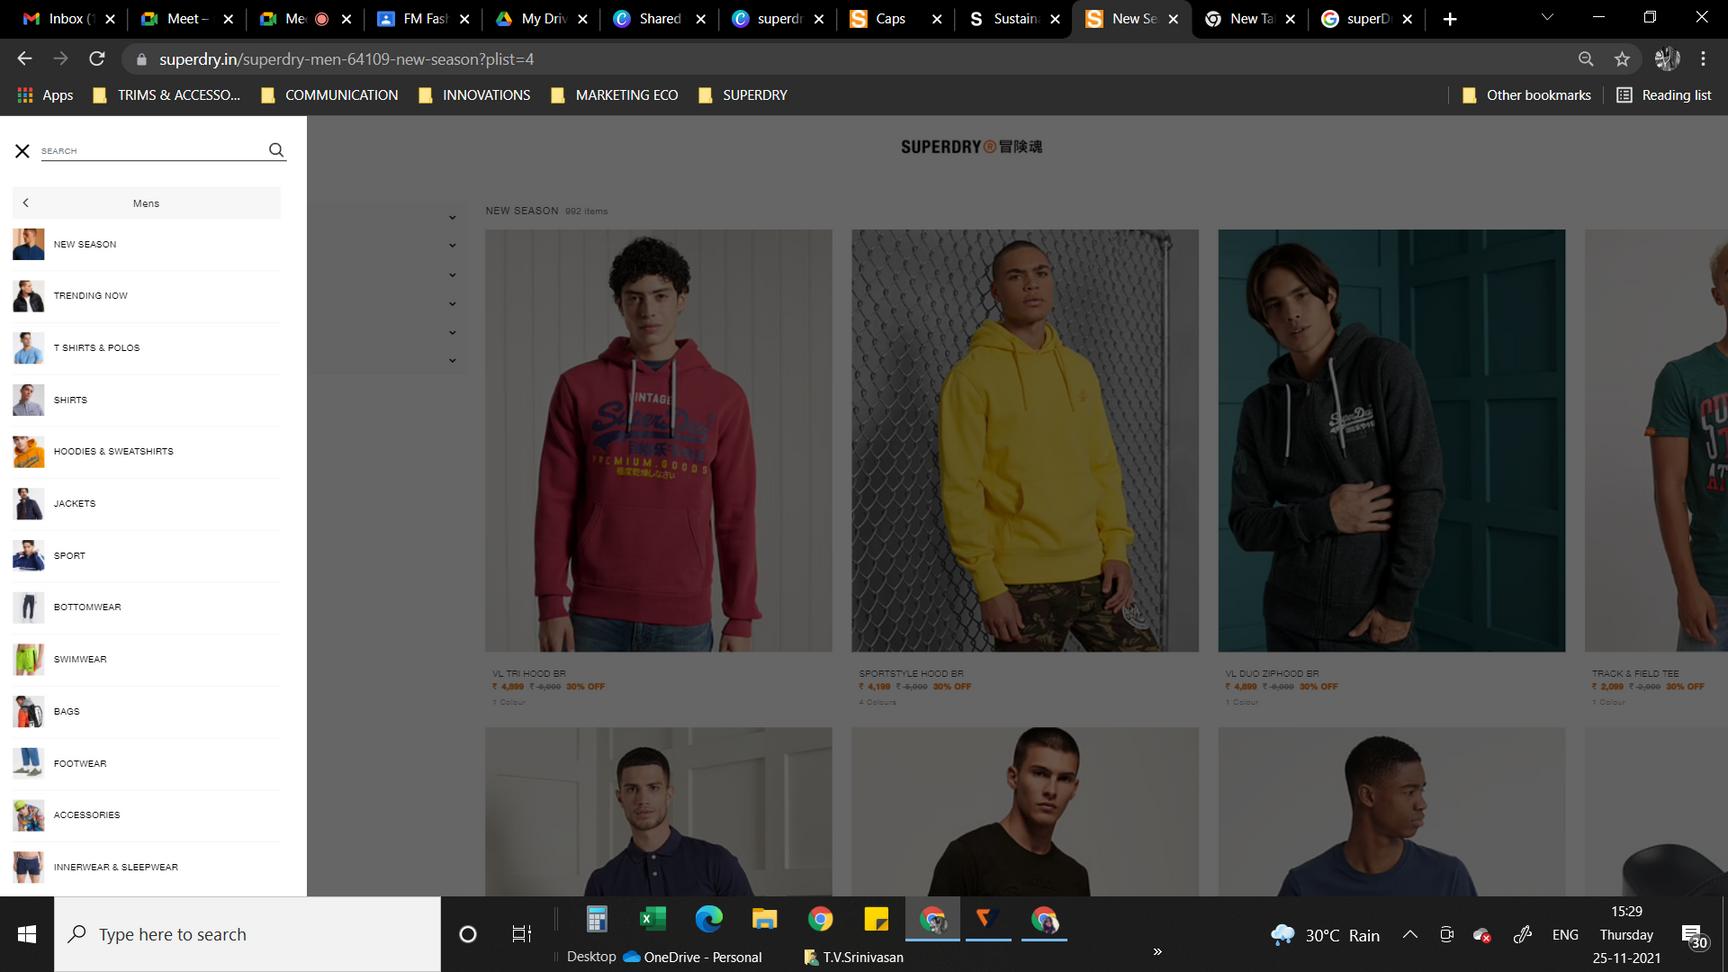Image resolution: width=1728 pixels, height=972 pixels.
Task: Open the Footwear category
Action: [80, 763]
